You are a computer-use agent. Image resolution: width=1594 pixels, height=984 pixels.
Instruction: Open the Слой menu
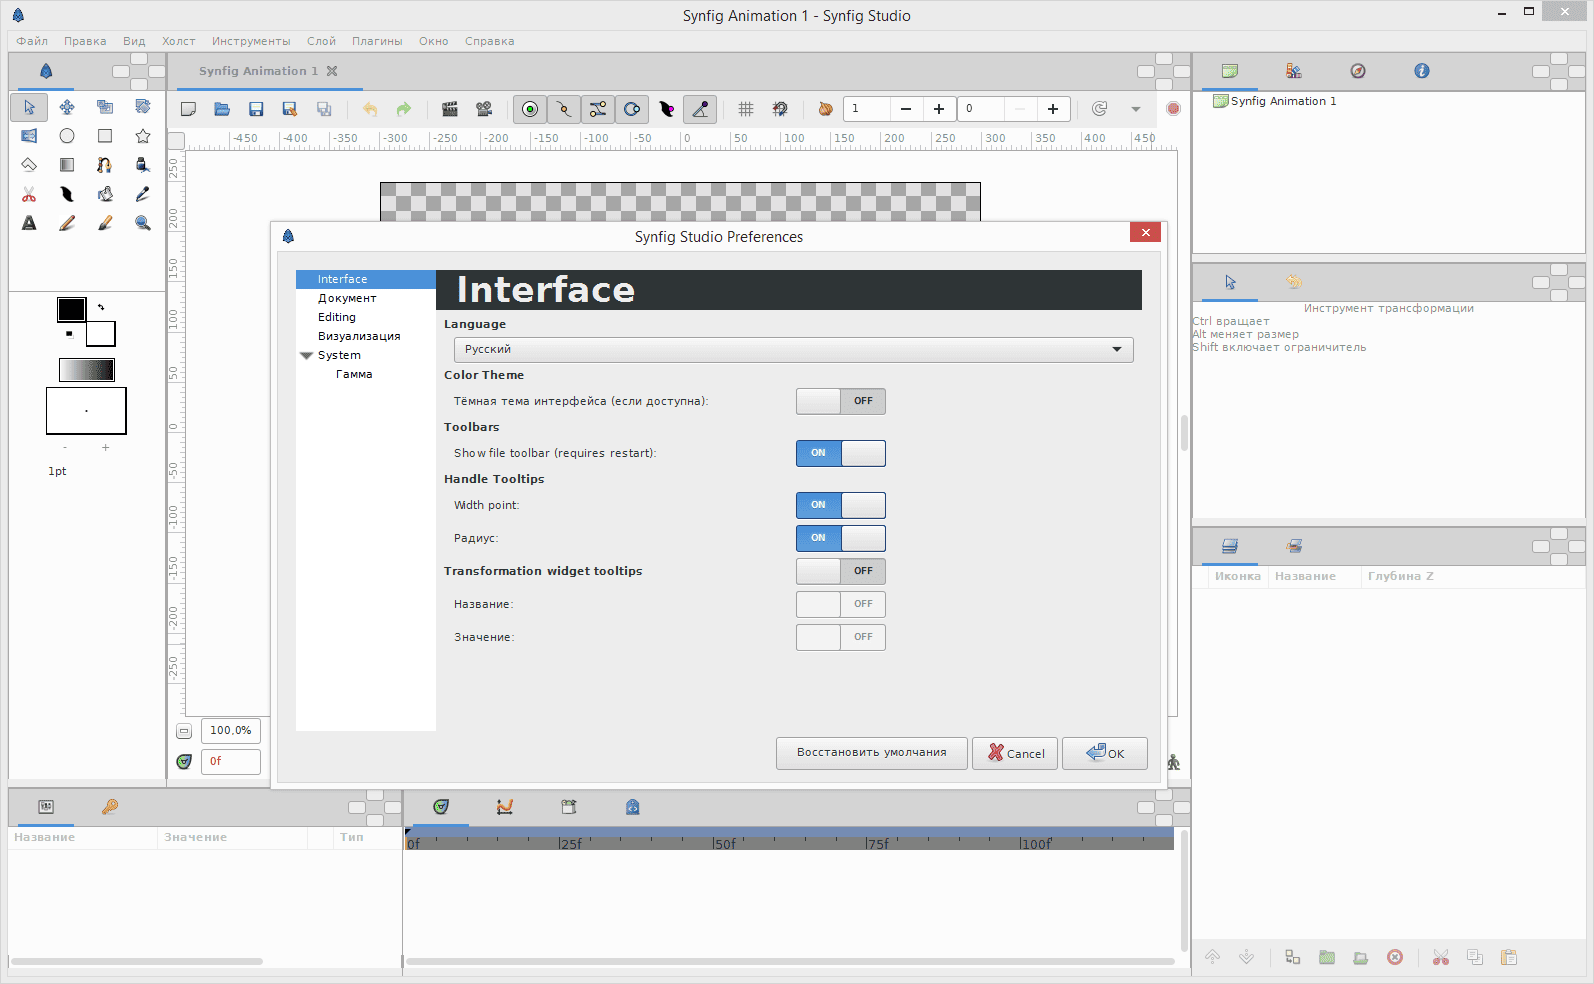point(321,41)
